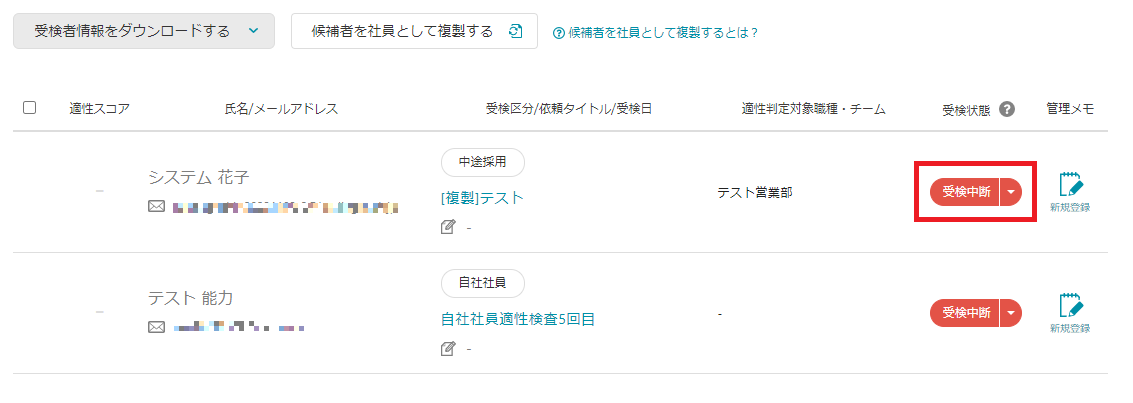
Task: Open the [複製]テスト request link
Action: click(482, 198)
